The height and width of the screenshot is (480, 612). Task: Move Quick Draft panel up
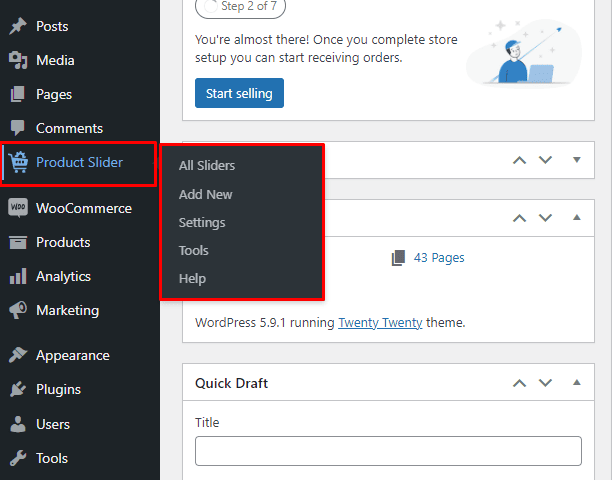pyautogui.click(x=519, y=383)
